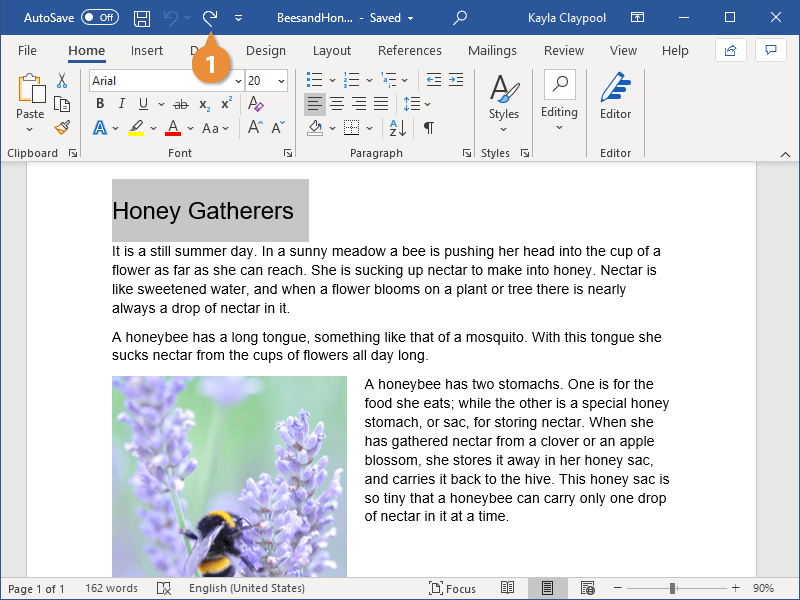800x600 pixels.
Task: Expand the font size dropdown
Action: 281,81
